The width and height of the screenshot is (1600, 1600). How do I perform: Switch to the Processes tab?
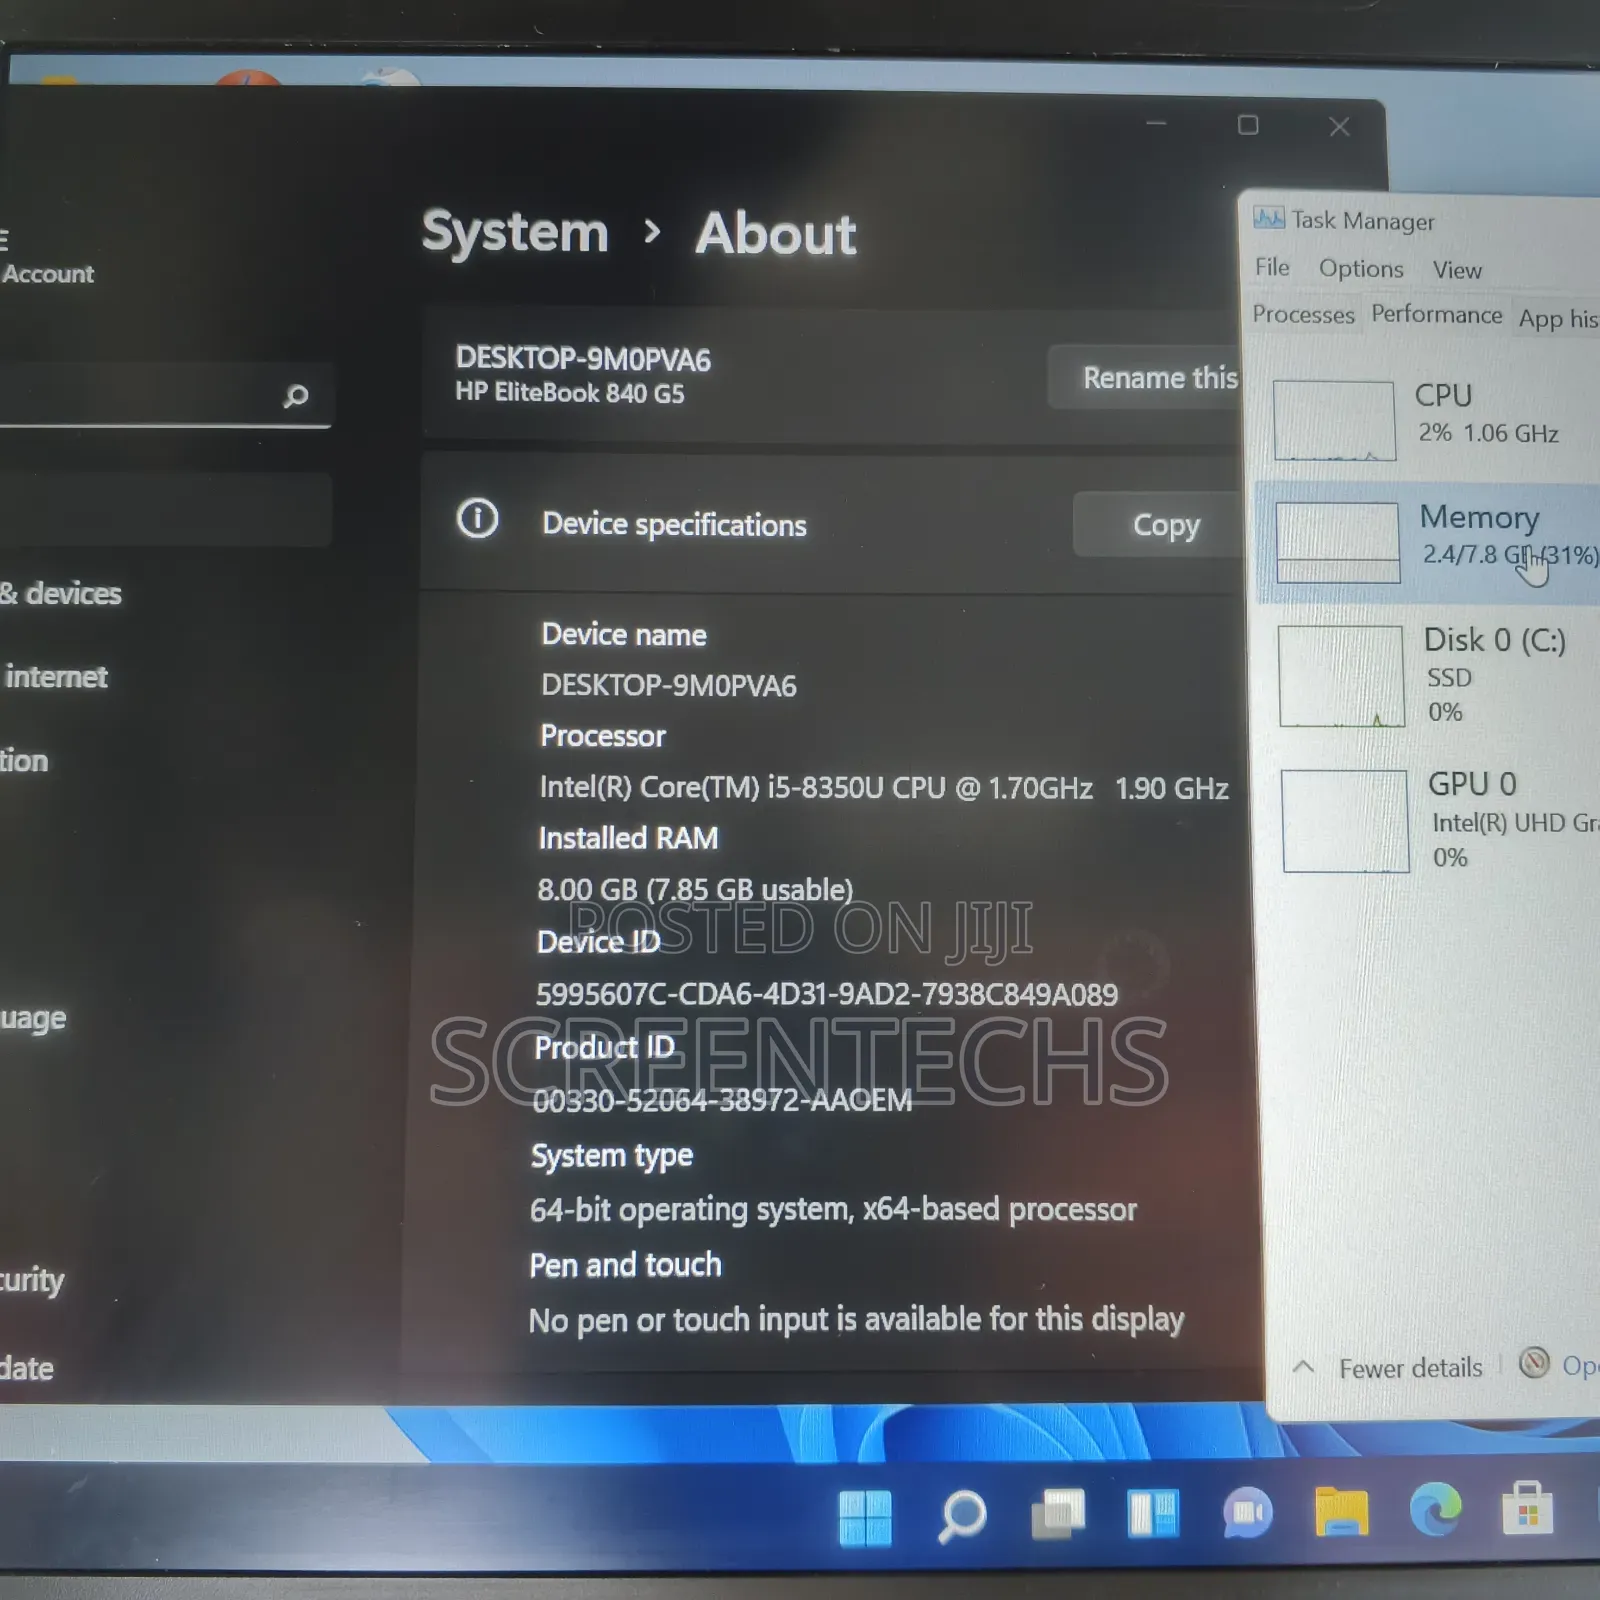(1303, 314)
